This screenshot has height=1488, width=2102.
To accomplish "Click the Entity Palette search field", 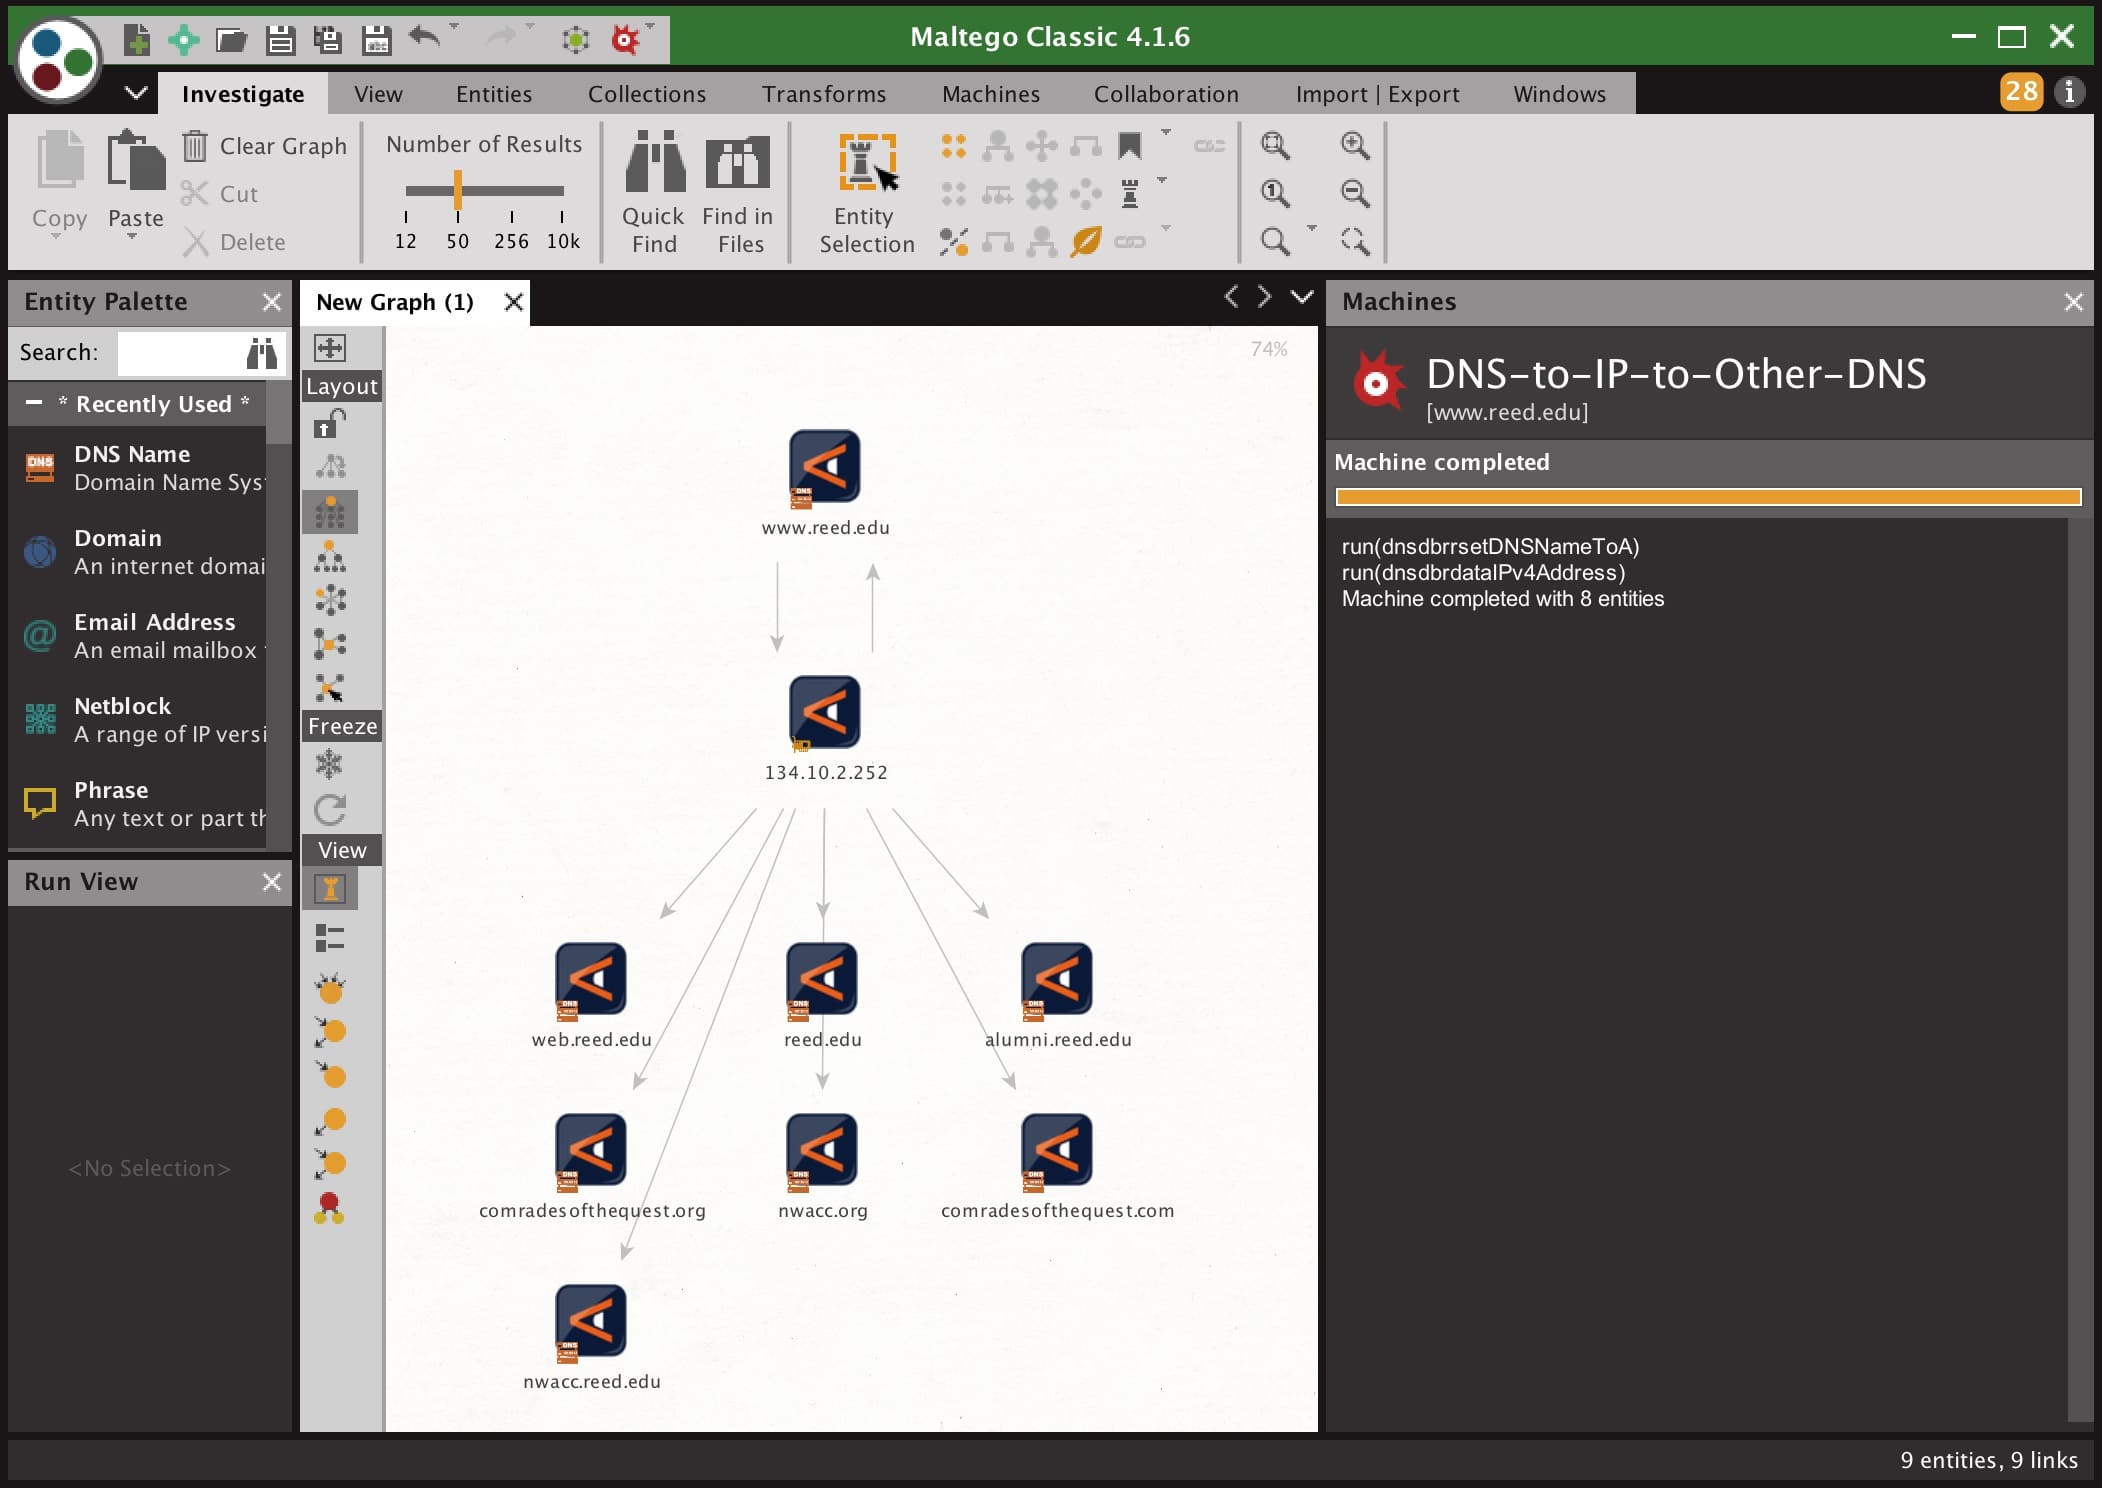I will [180, 353].
